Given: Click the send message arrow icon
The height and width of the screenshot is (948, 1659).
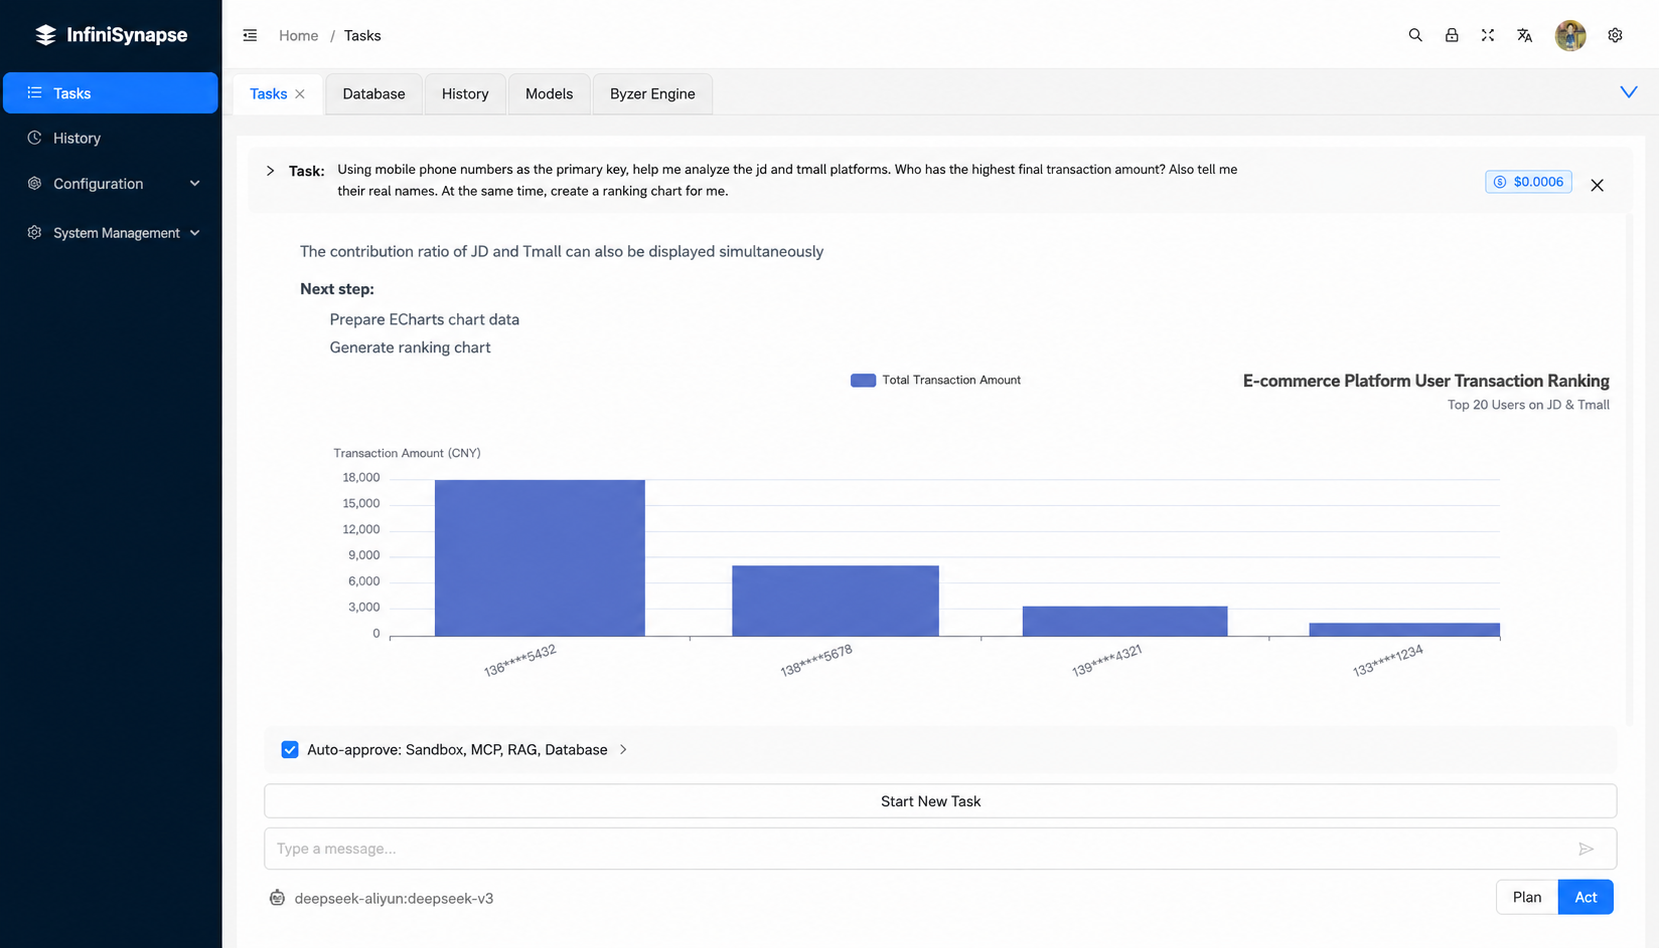Looking at the screenshot, I should click(x=1586, y=849).
